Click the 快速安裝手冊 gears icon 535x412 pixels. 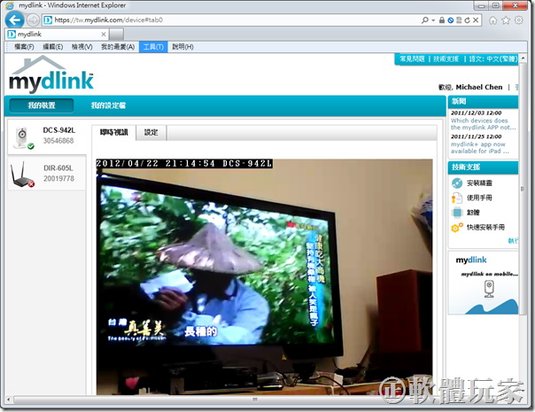457,227
